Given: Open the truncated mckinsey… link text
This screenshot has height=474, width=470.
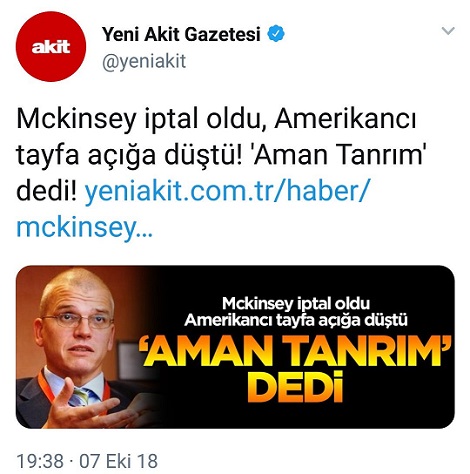Looking at the screenshot, I should [x=84, y=228].
